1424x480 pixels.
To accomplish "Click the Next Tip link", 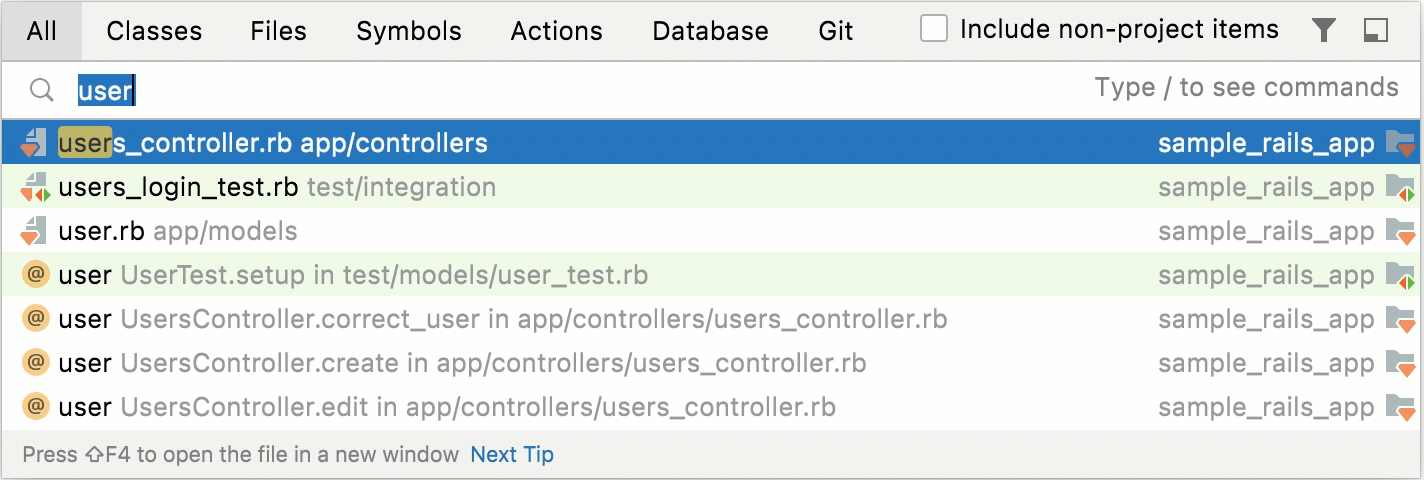I will coord(512,455).
